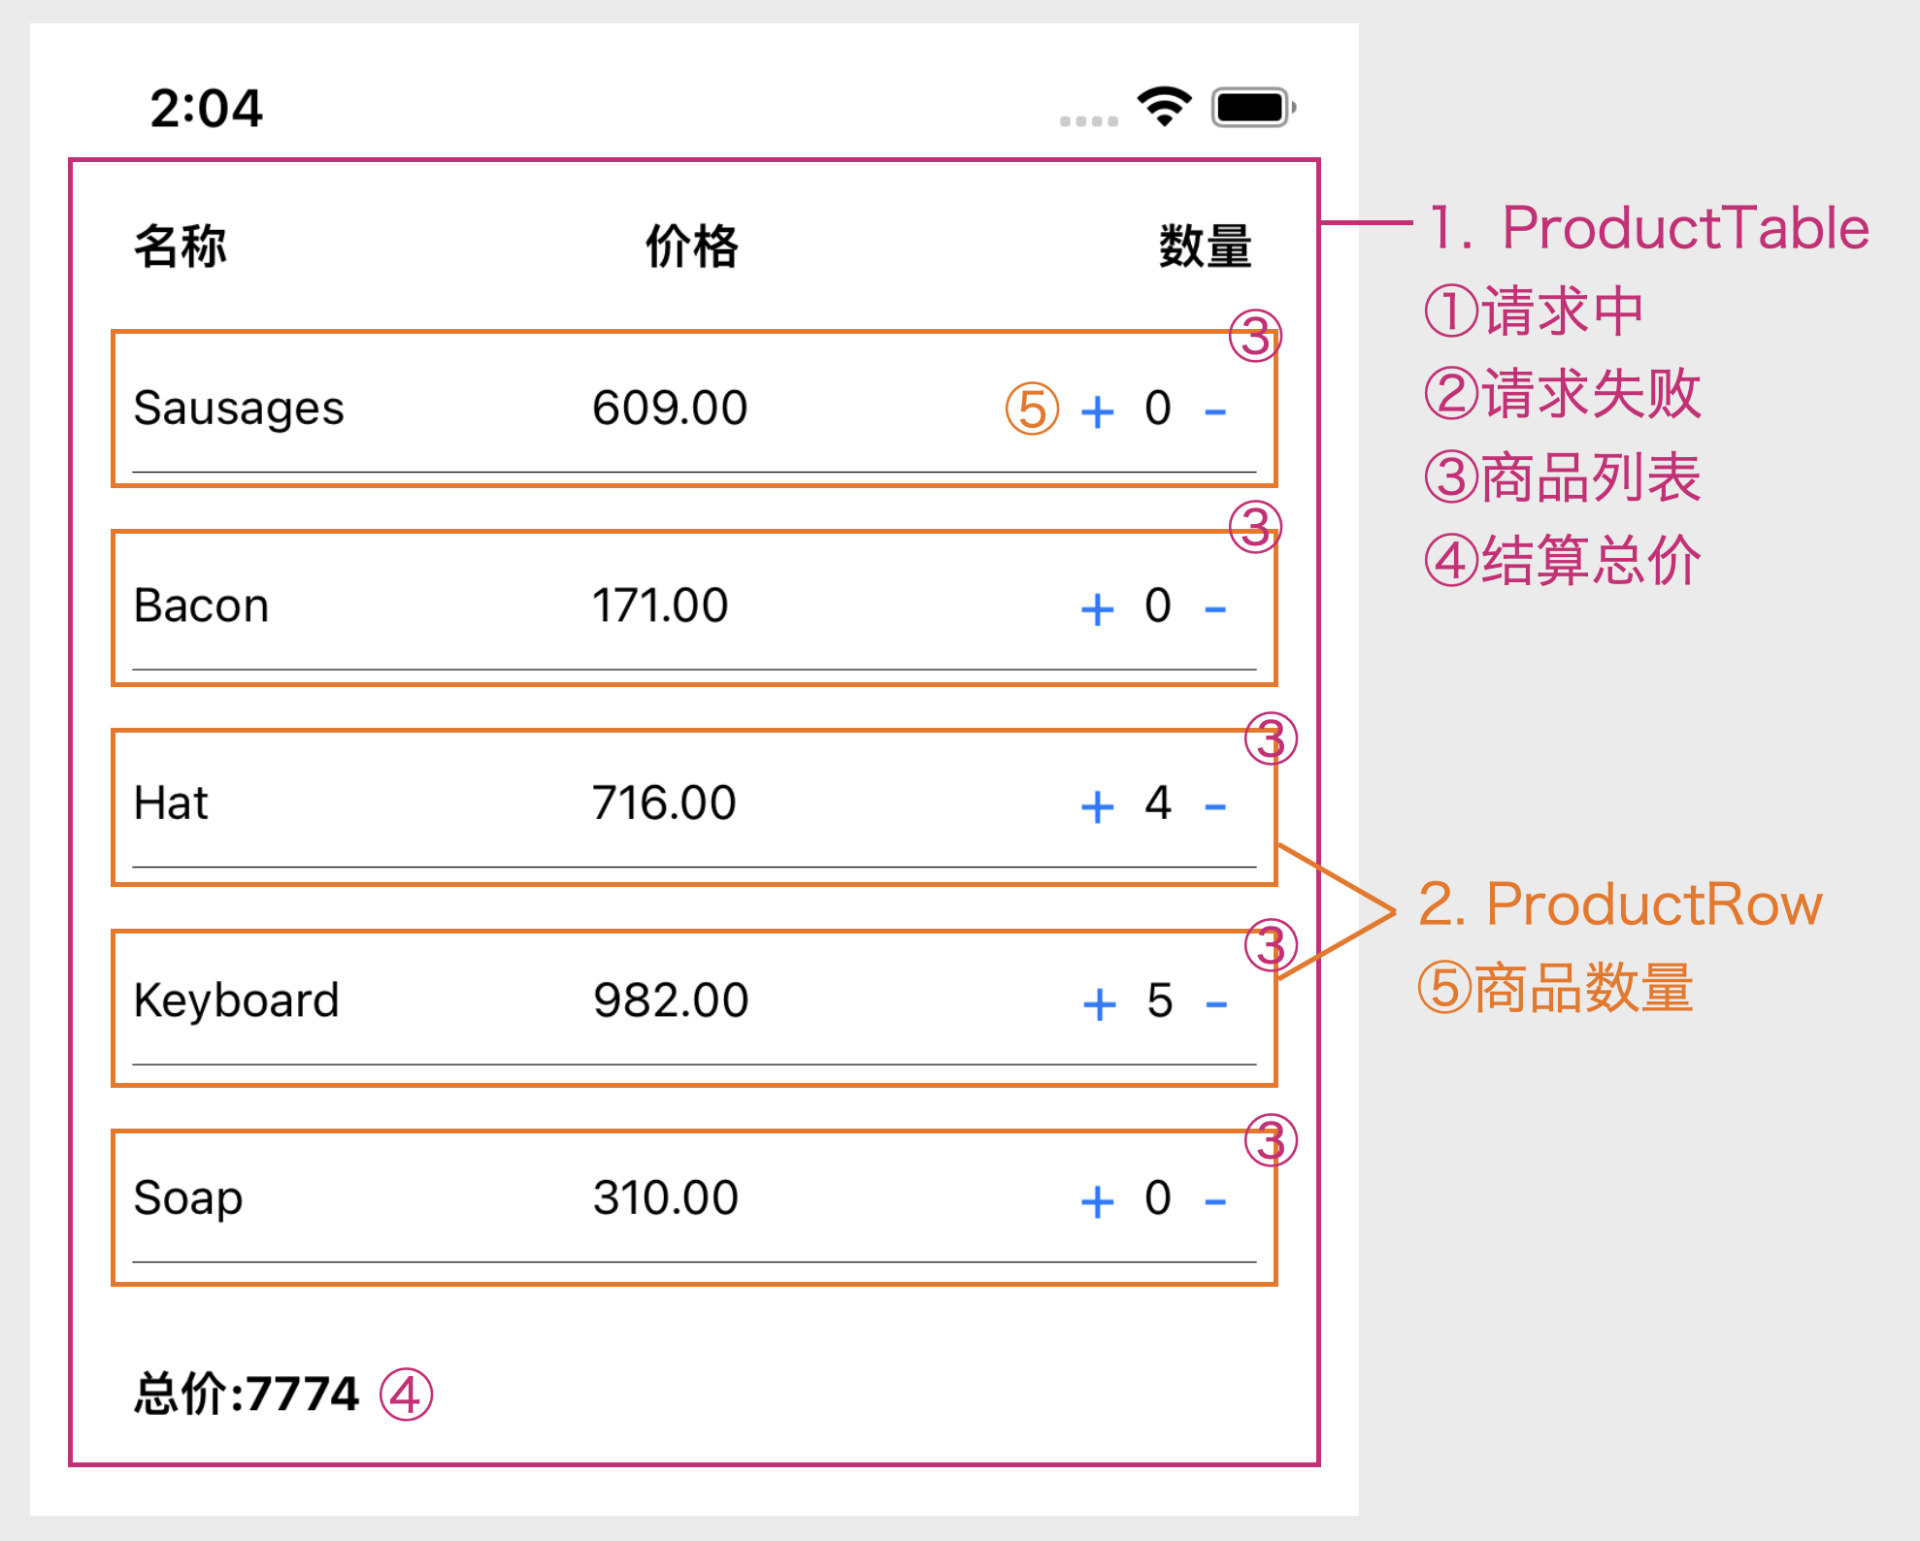Viewport: 1920px width, 1541px height.
Task: Tap the Wi-Fi status bar icon
Action: pos(1164,106)
